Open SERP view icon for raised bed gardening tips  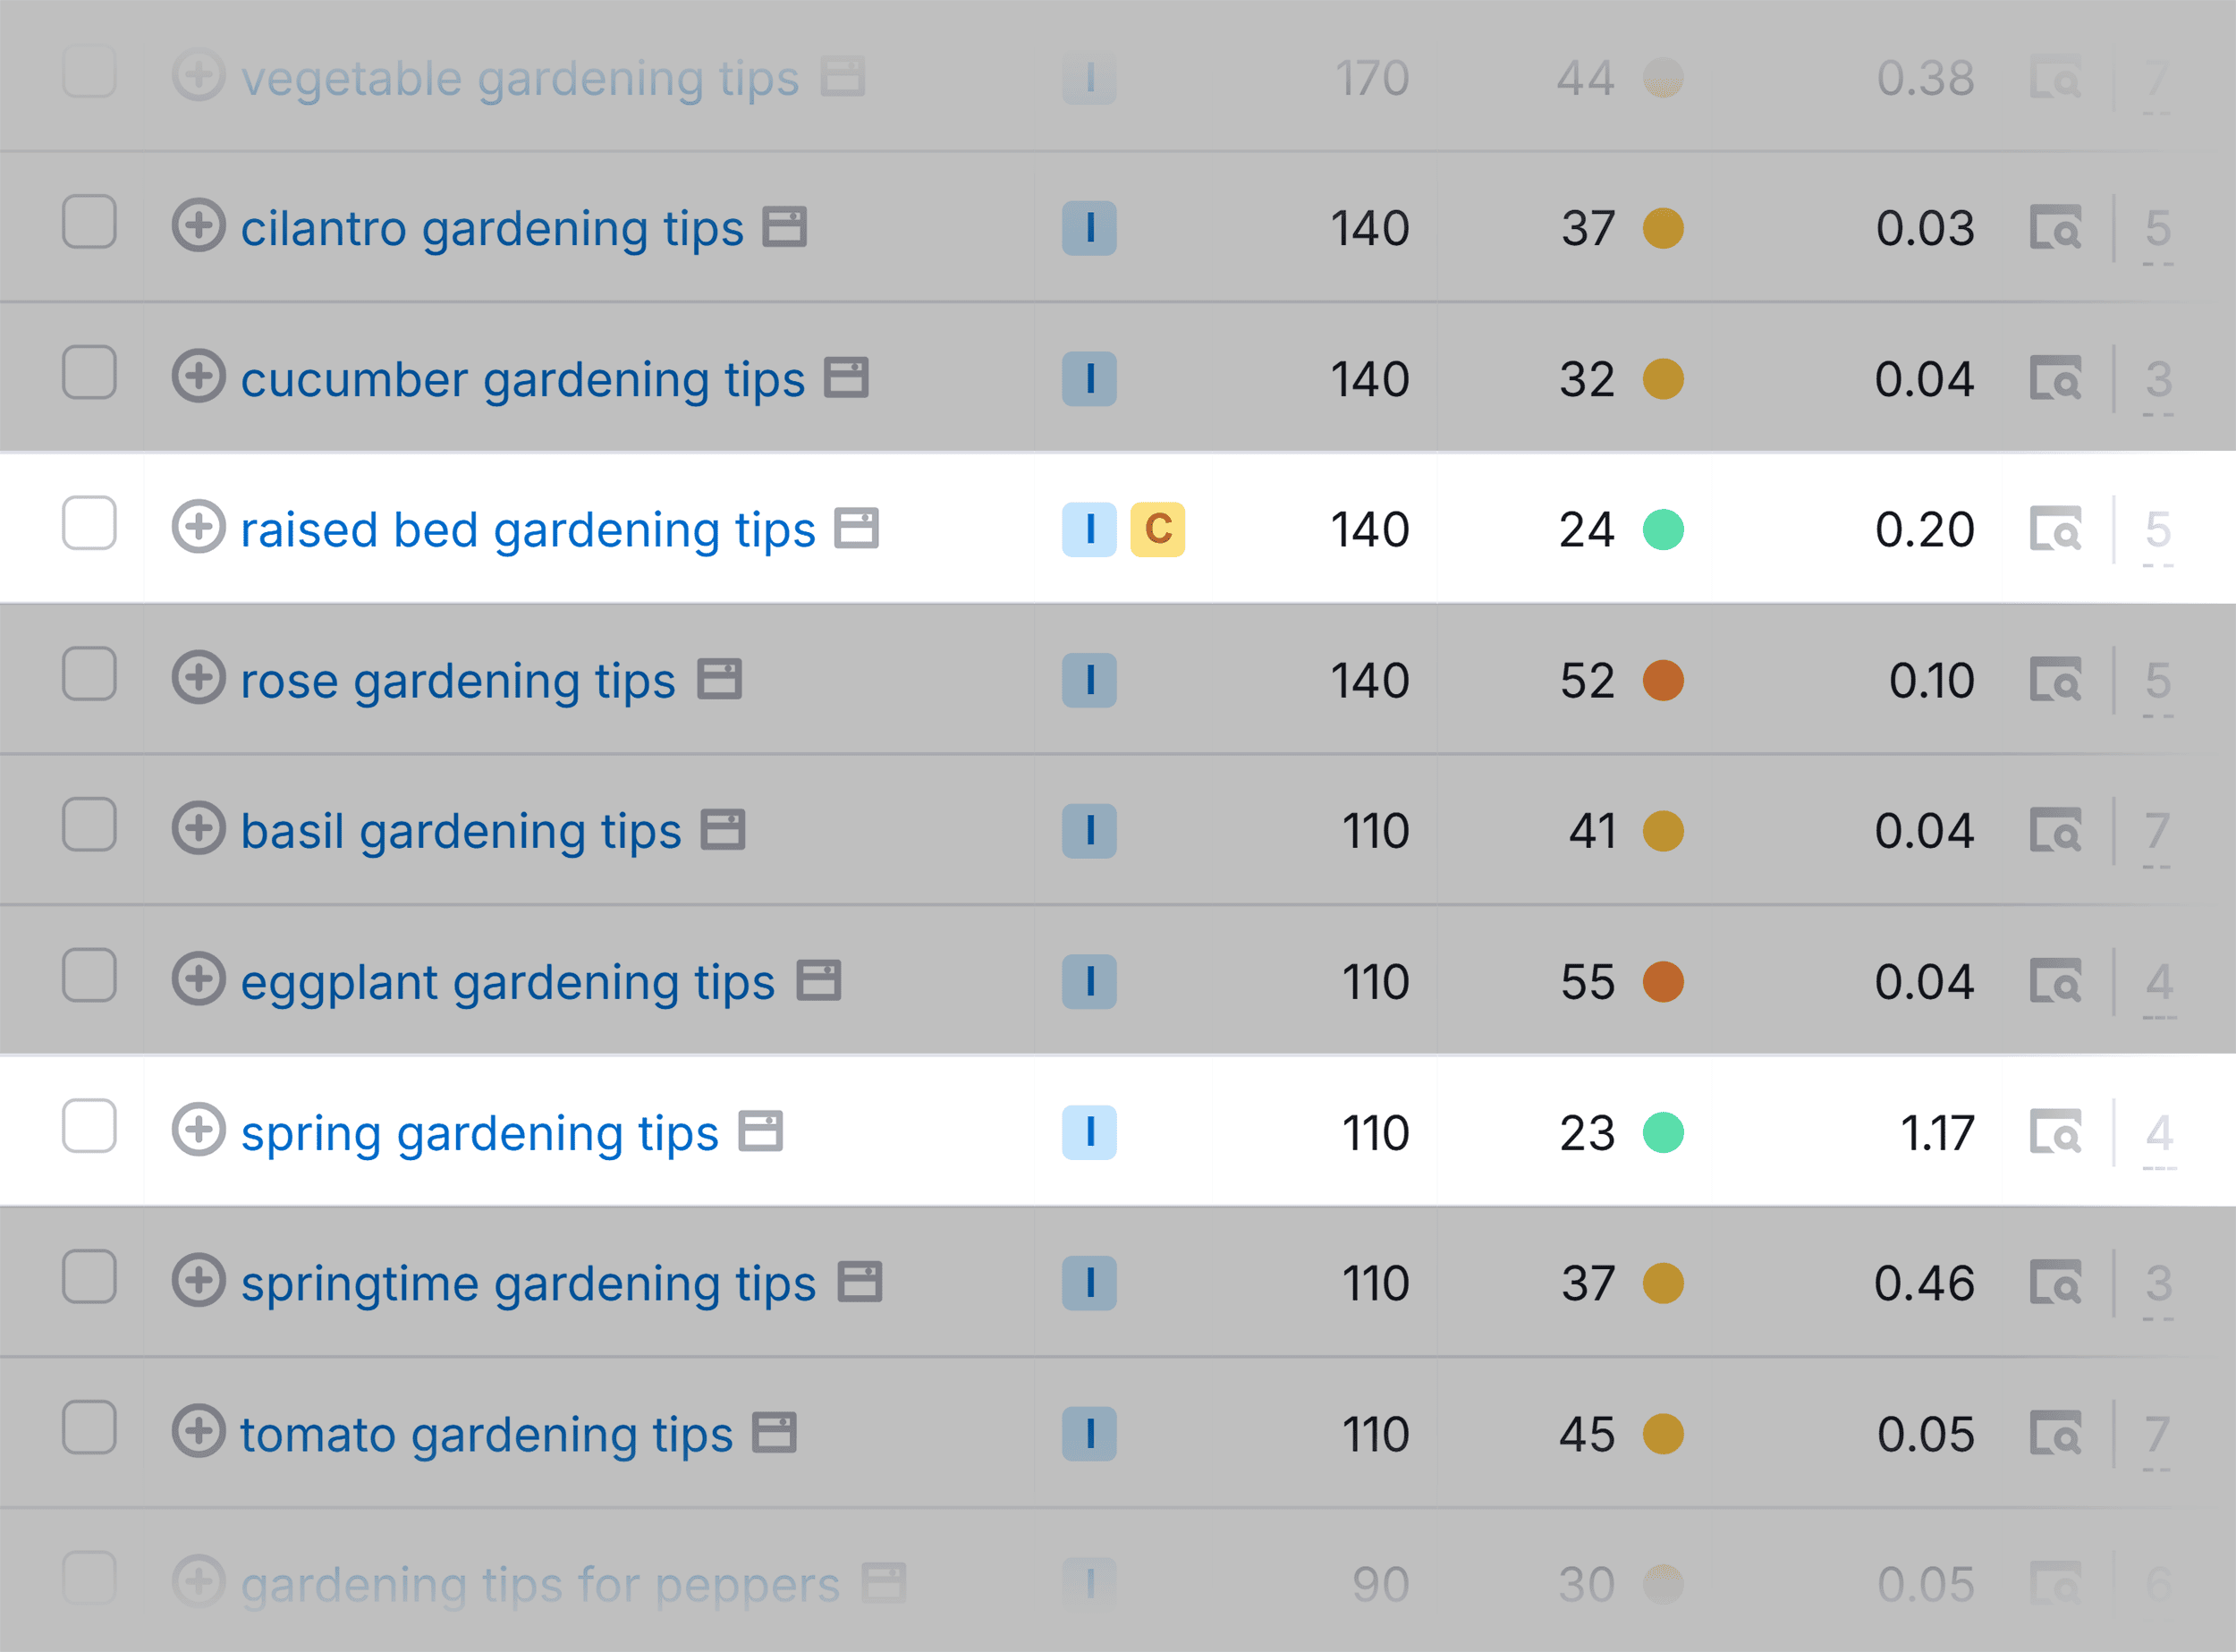pos(2055,530)
